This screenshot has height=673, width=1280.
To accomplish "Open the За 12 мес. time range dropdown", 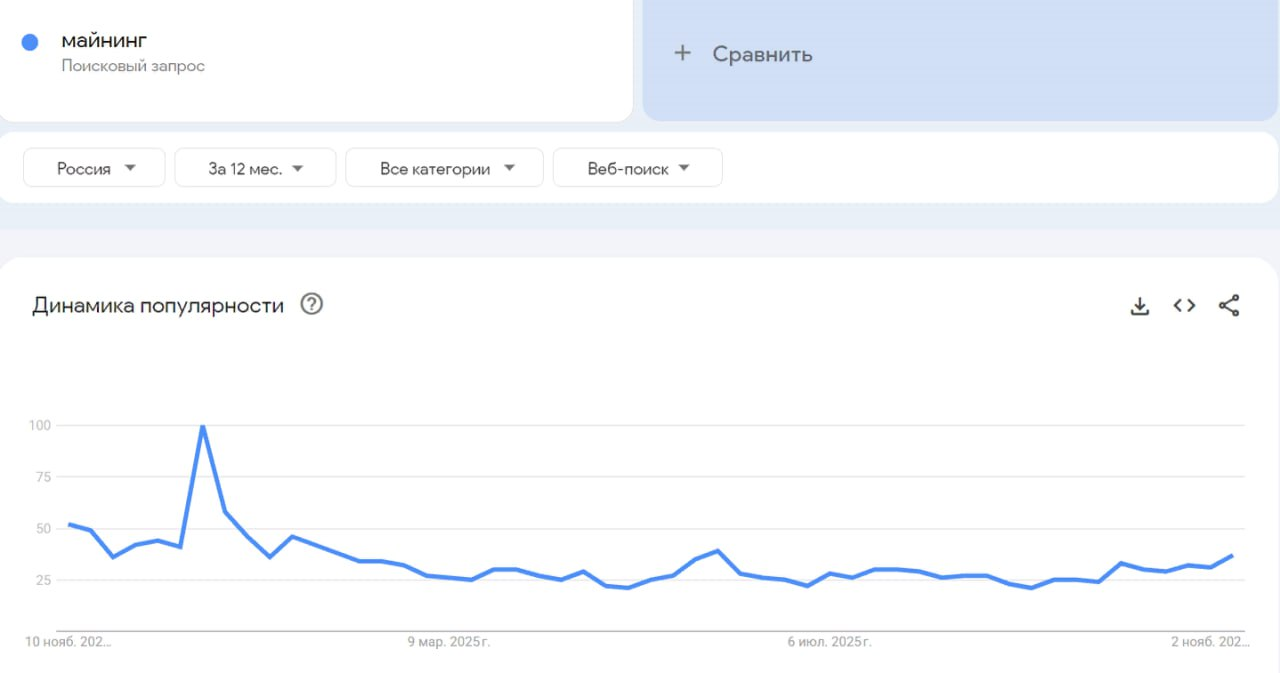I will tap(255, 168).
